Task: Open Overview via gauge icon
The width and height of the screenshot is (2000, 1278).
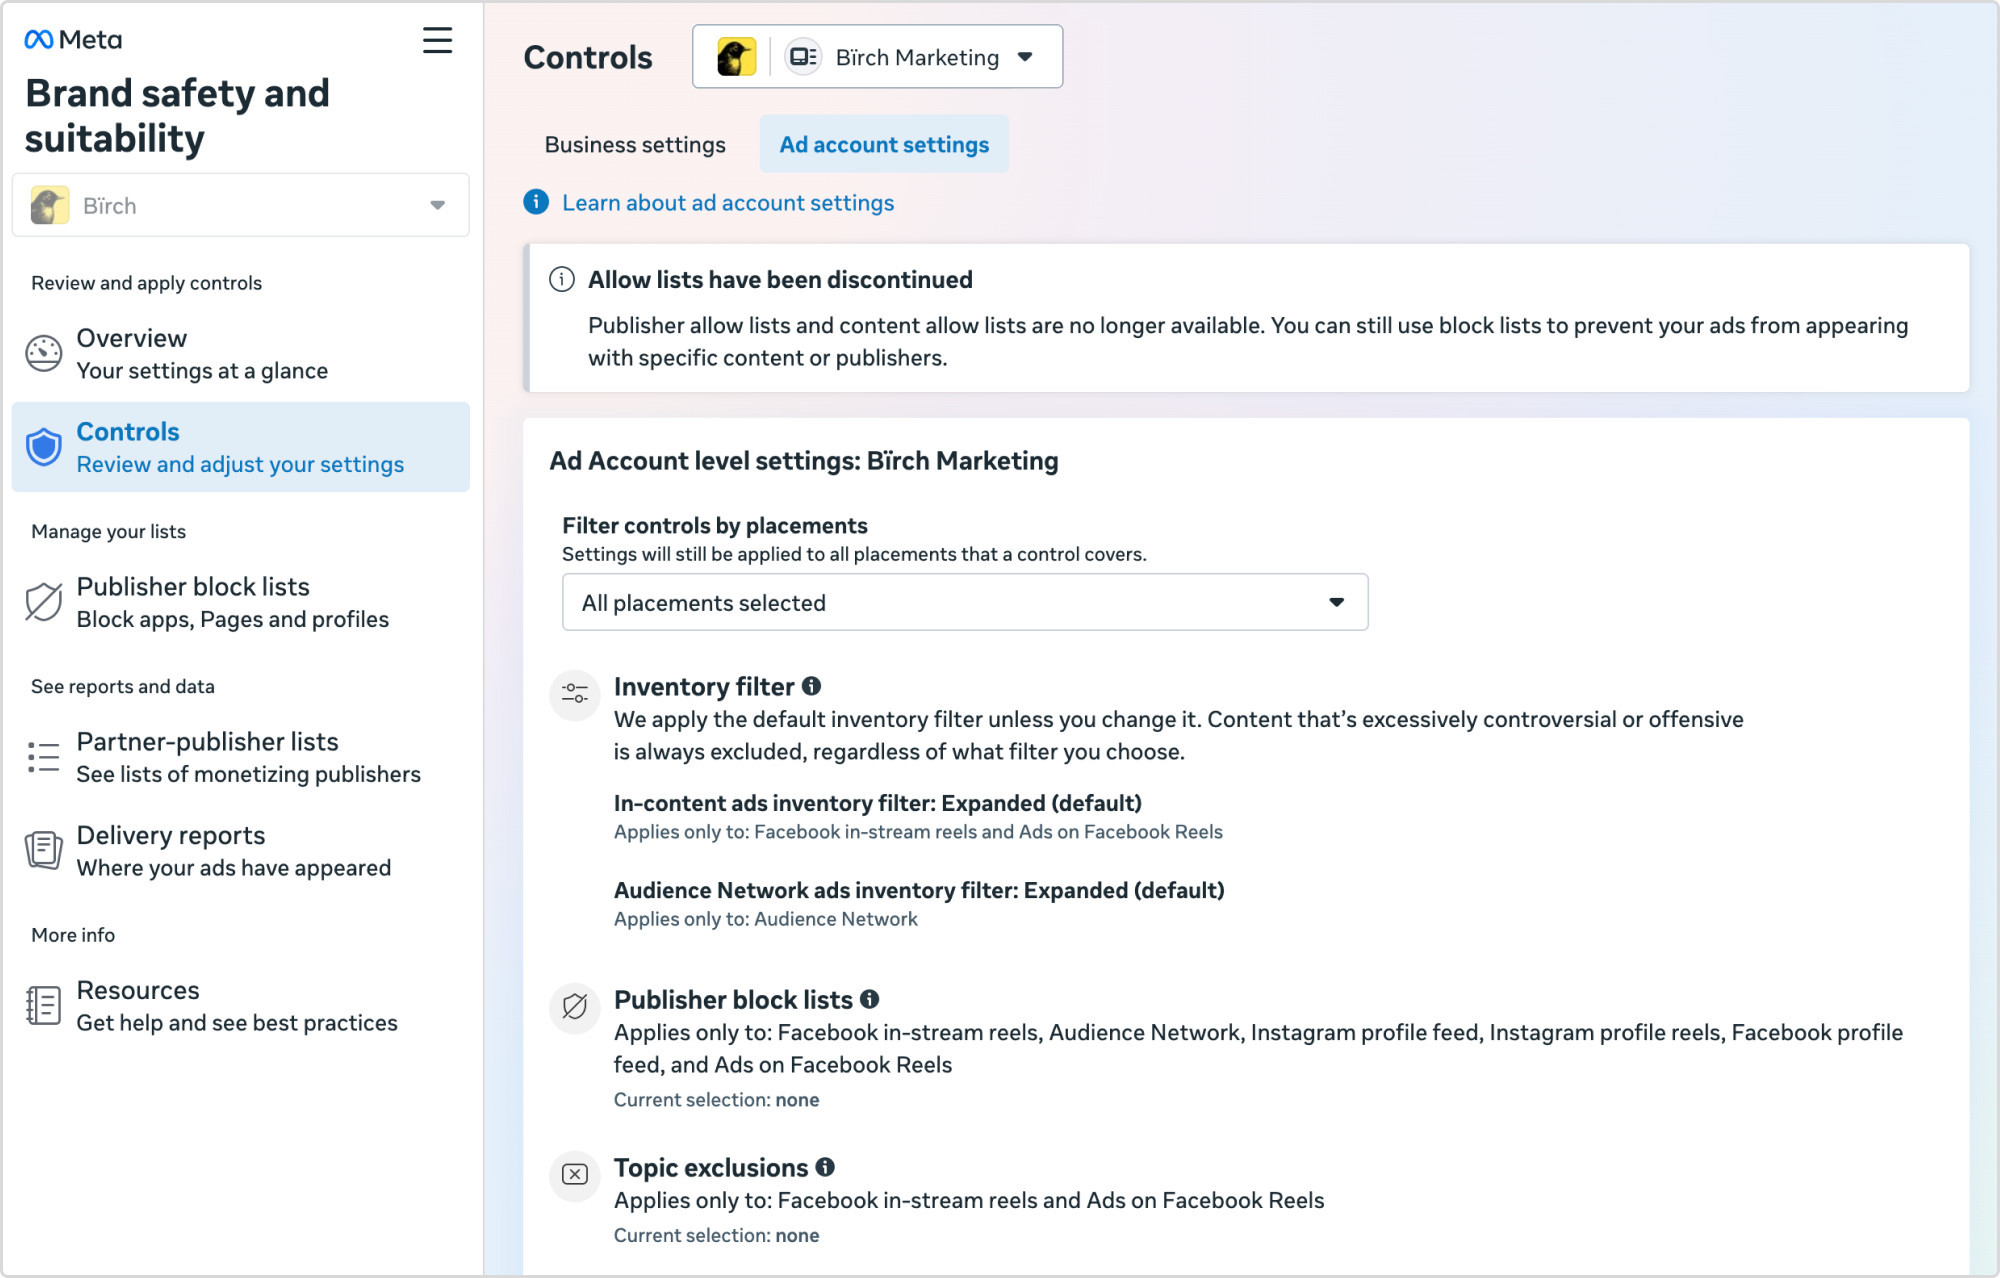Action: pos(44,354)
